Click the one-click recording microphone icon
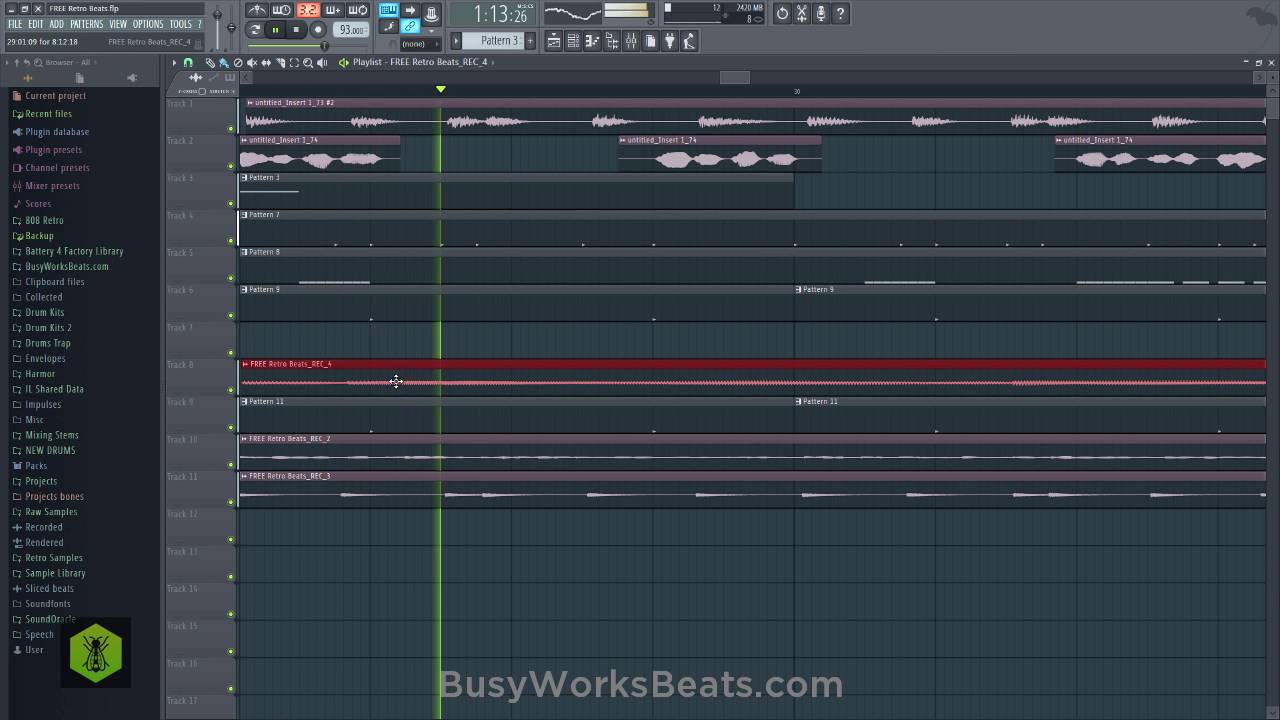Screen dimensions: 1280x720 click(x=821, y=13)
